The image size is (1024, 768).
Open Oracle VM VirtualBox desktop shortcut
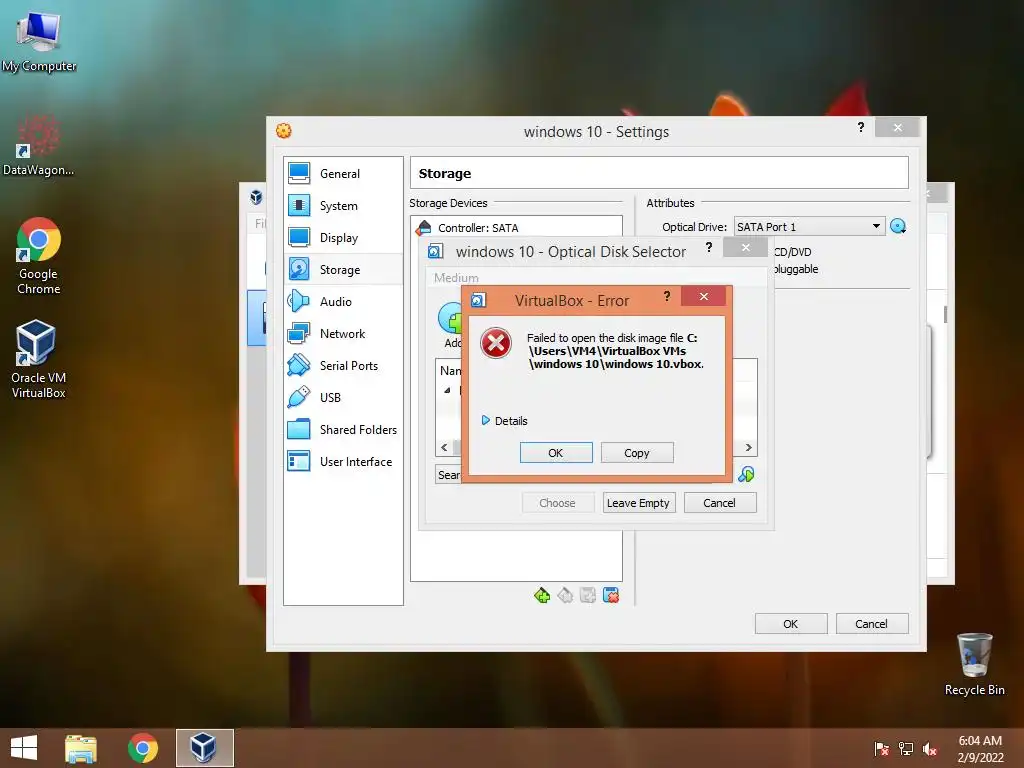[39, 359]
